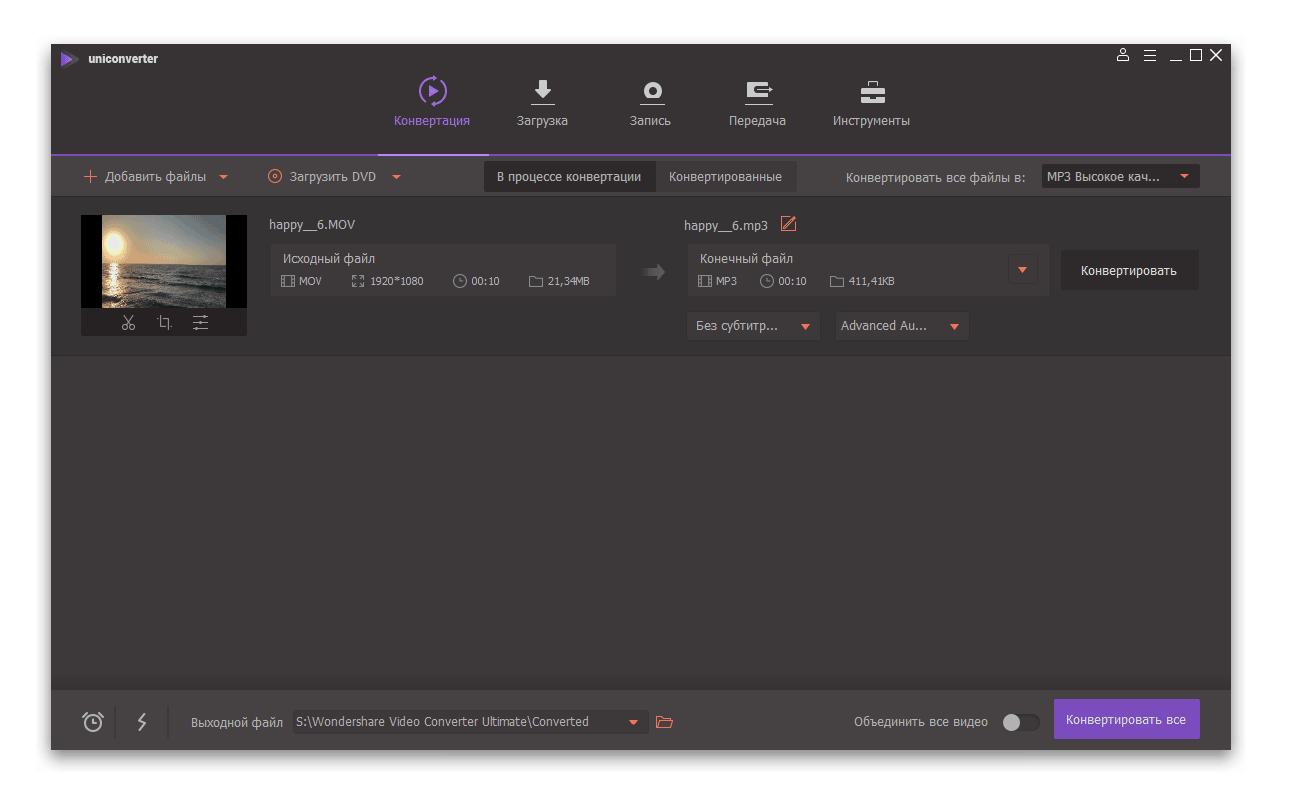This screenshot has width=1291, height=797.
Task: Open the MP3 Высокое кач... format dropdown
Action: [x=1120, y=177]
